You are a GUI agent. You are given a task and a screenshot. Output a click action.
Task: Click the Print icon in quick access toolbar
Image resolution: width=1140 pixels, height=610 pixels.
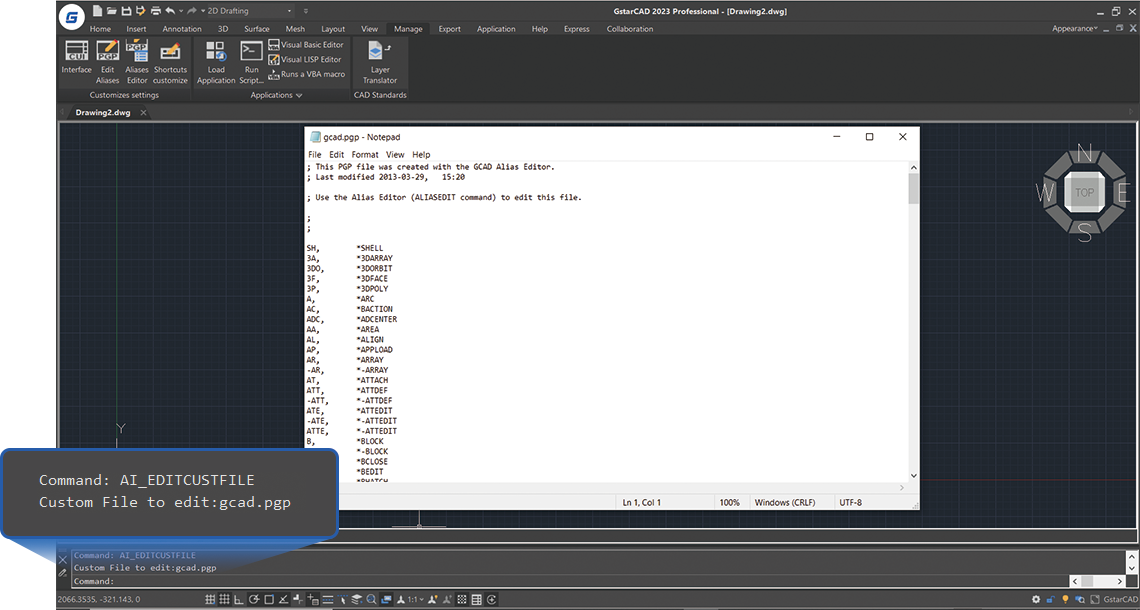coord(155,11)
